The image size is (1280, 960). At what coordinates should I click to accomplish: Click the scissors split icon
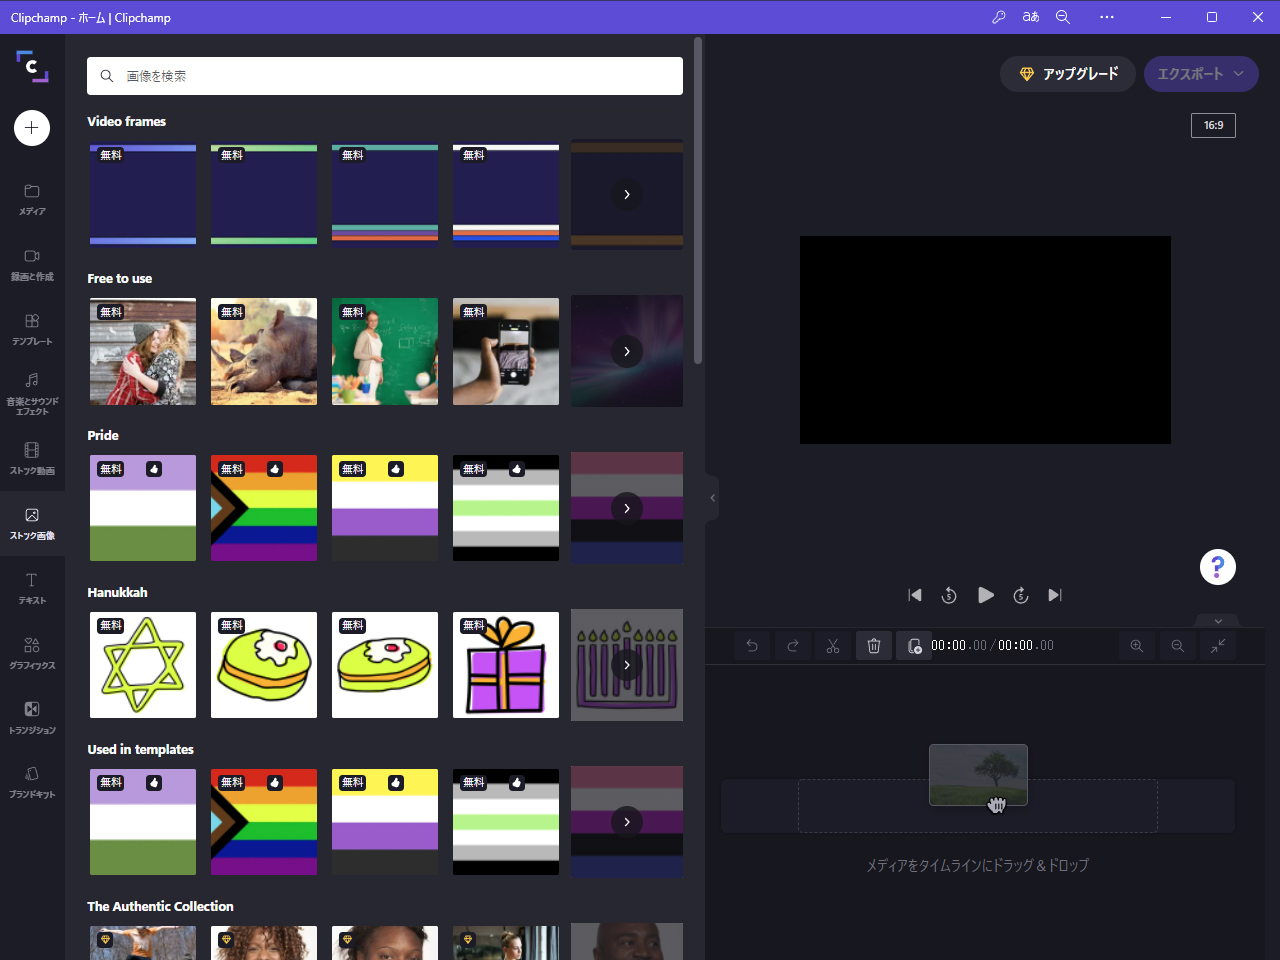click(x=833, y=646)
